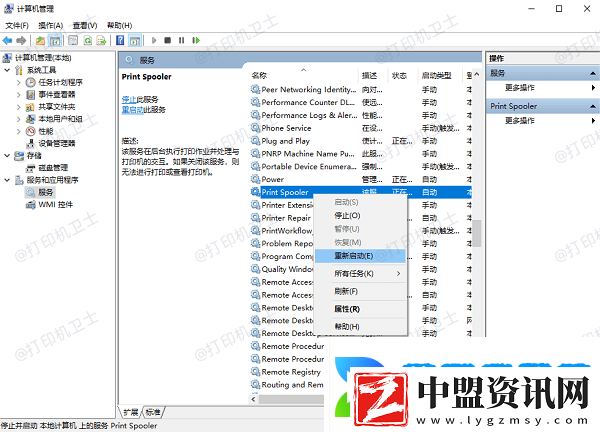Select the Phone Service row
Screen dimensions: 600x432
click(x=361, y=128)
